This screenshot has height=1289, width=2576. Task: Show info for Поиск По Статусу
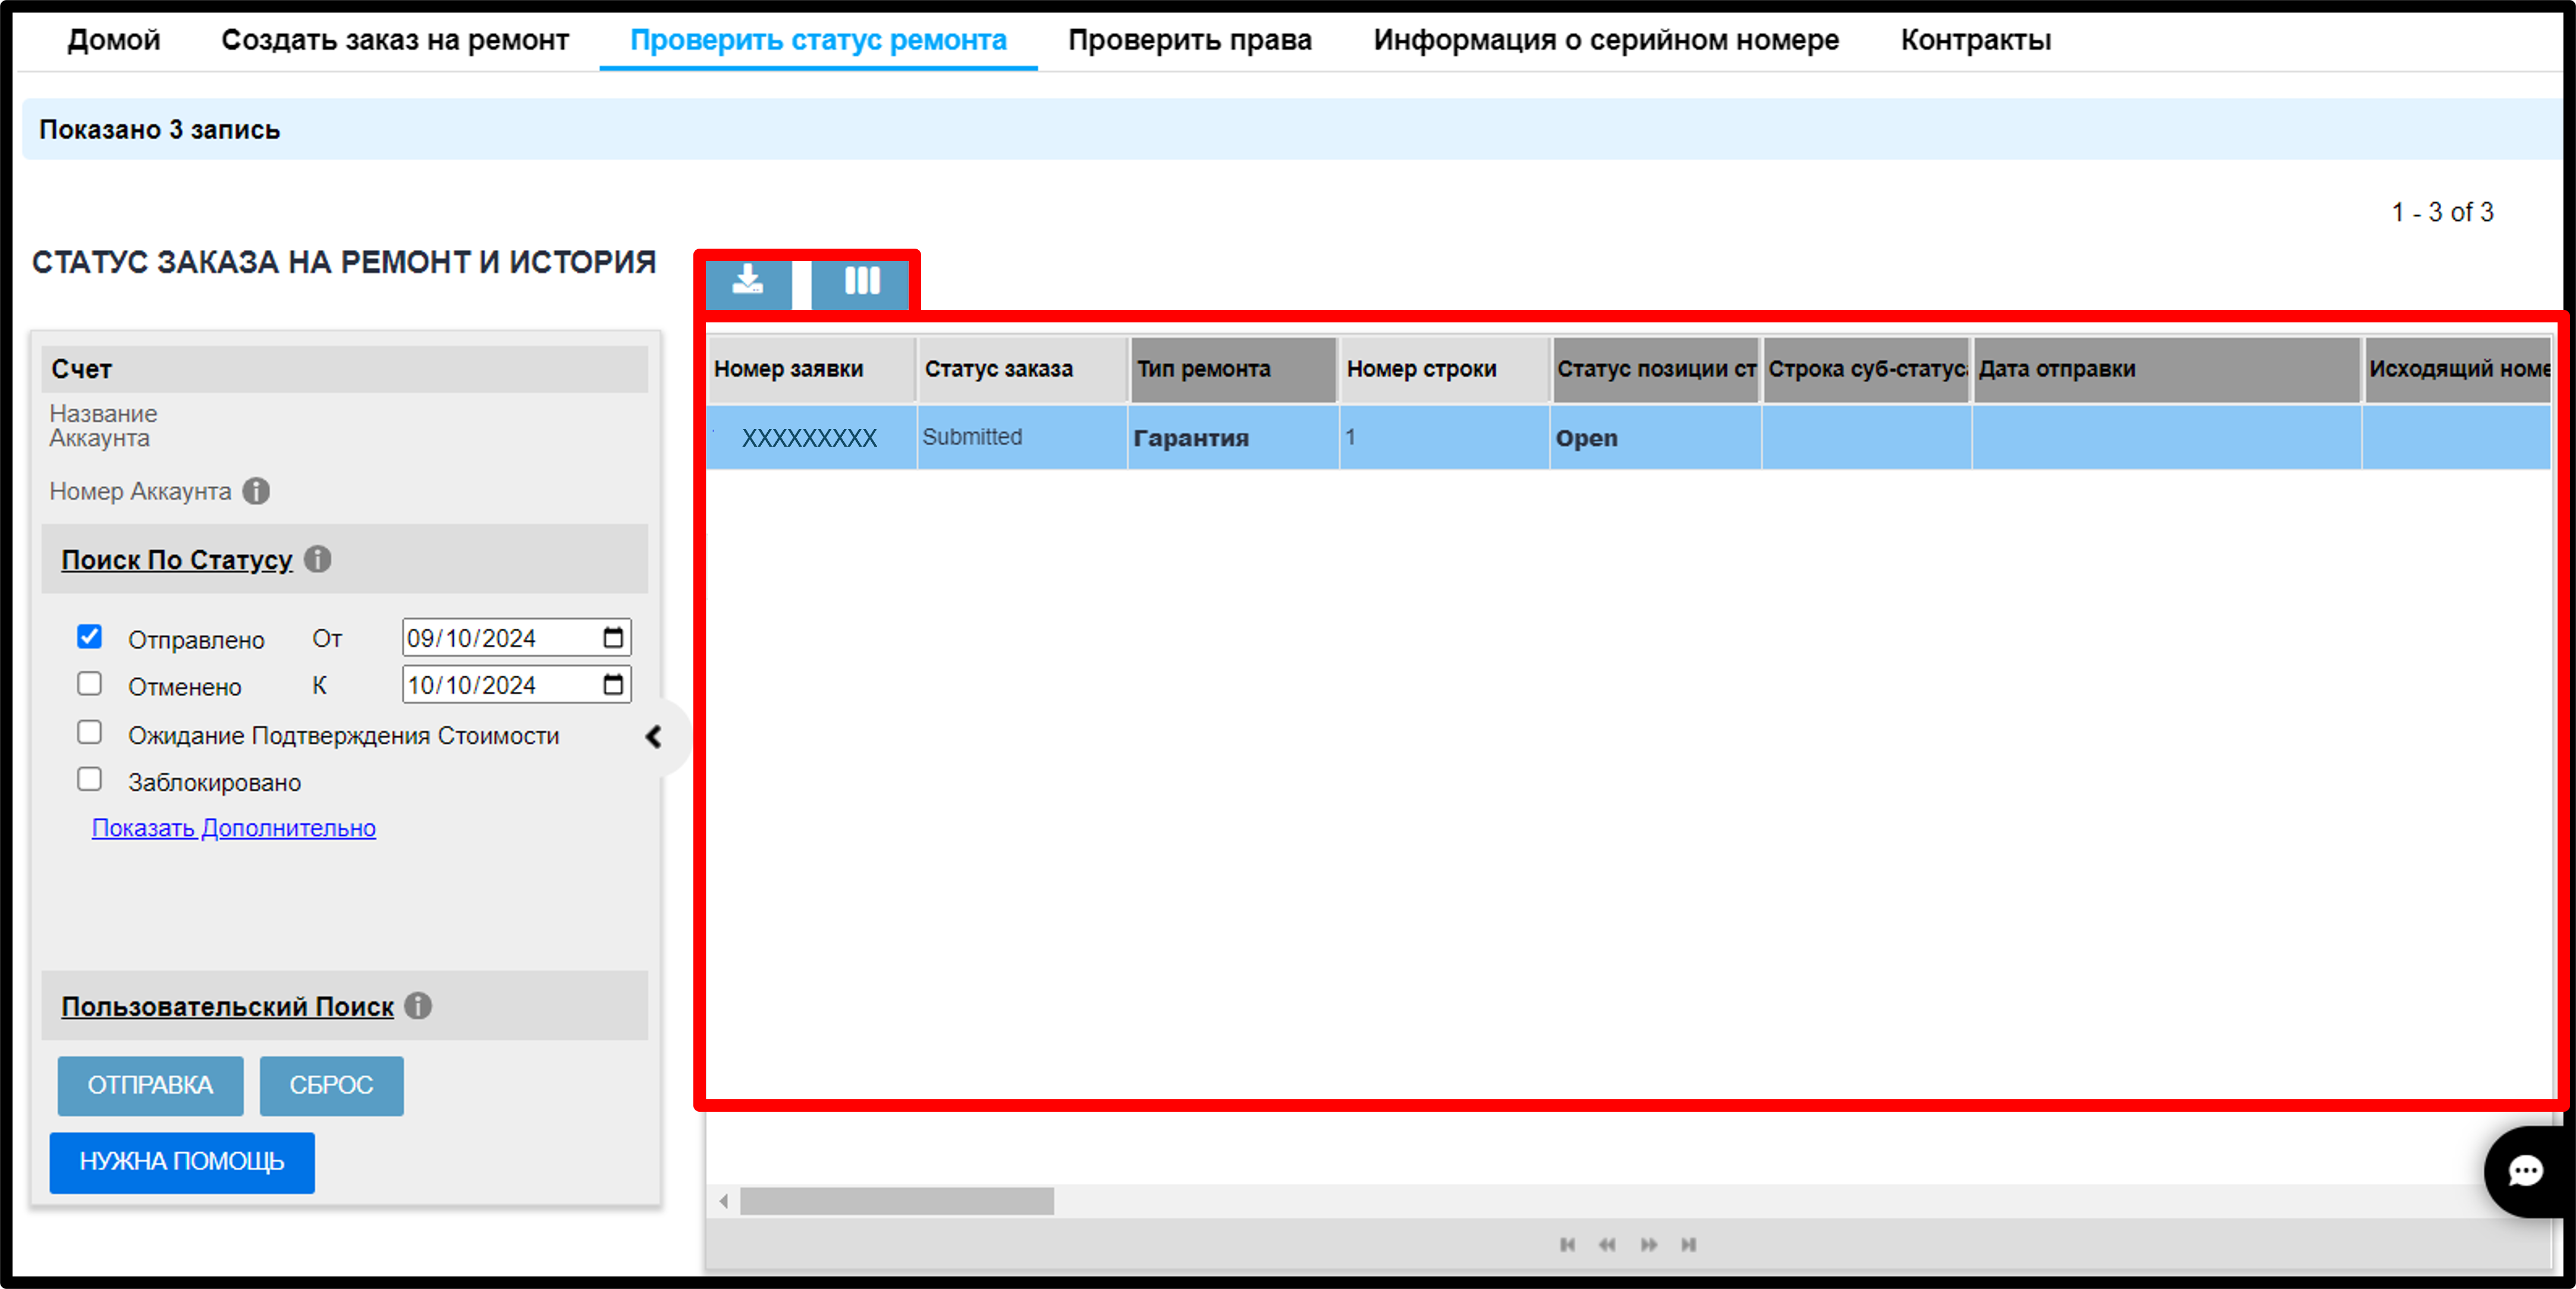[x=318, y=559]
